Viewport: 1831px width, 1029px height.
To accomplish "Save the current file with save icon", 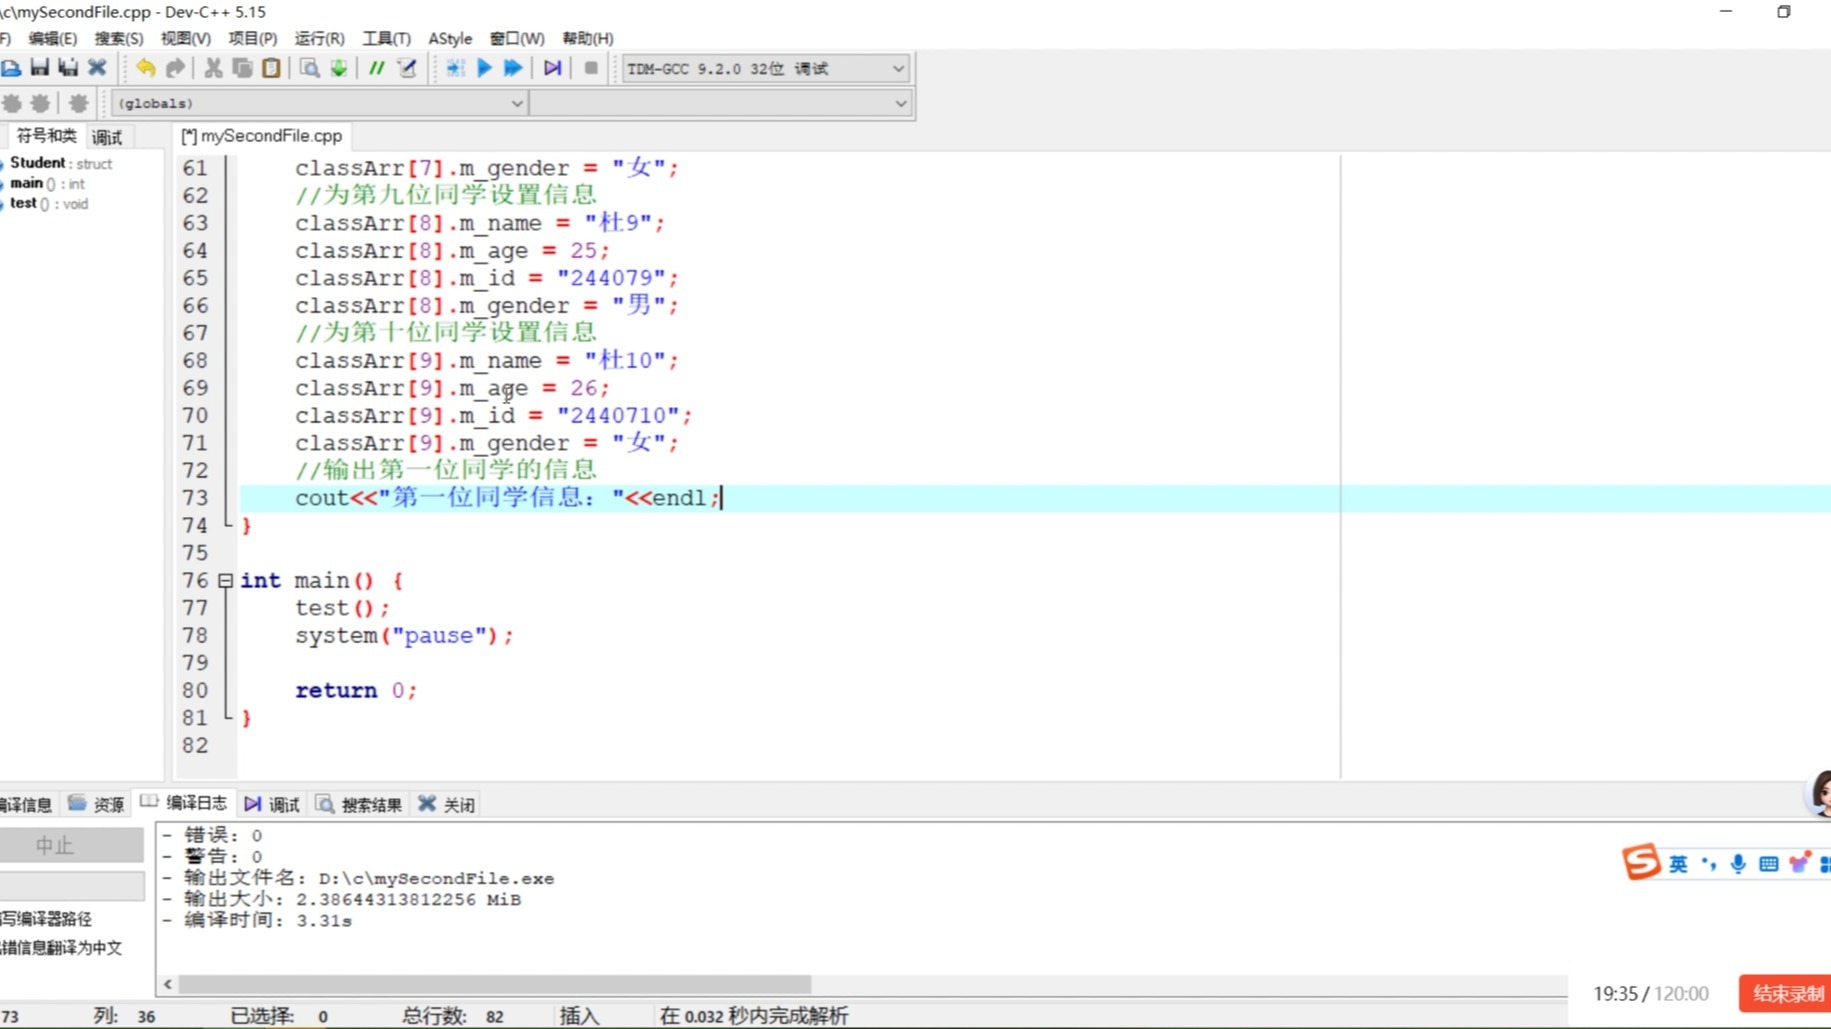I will 39,68.
